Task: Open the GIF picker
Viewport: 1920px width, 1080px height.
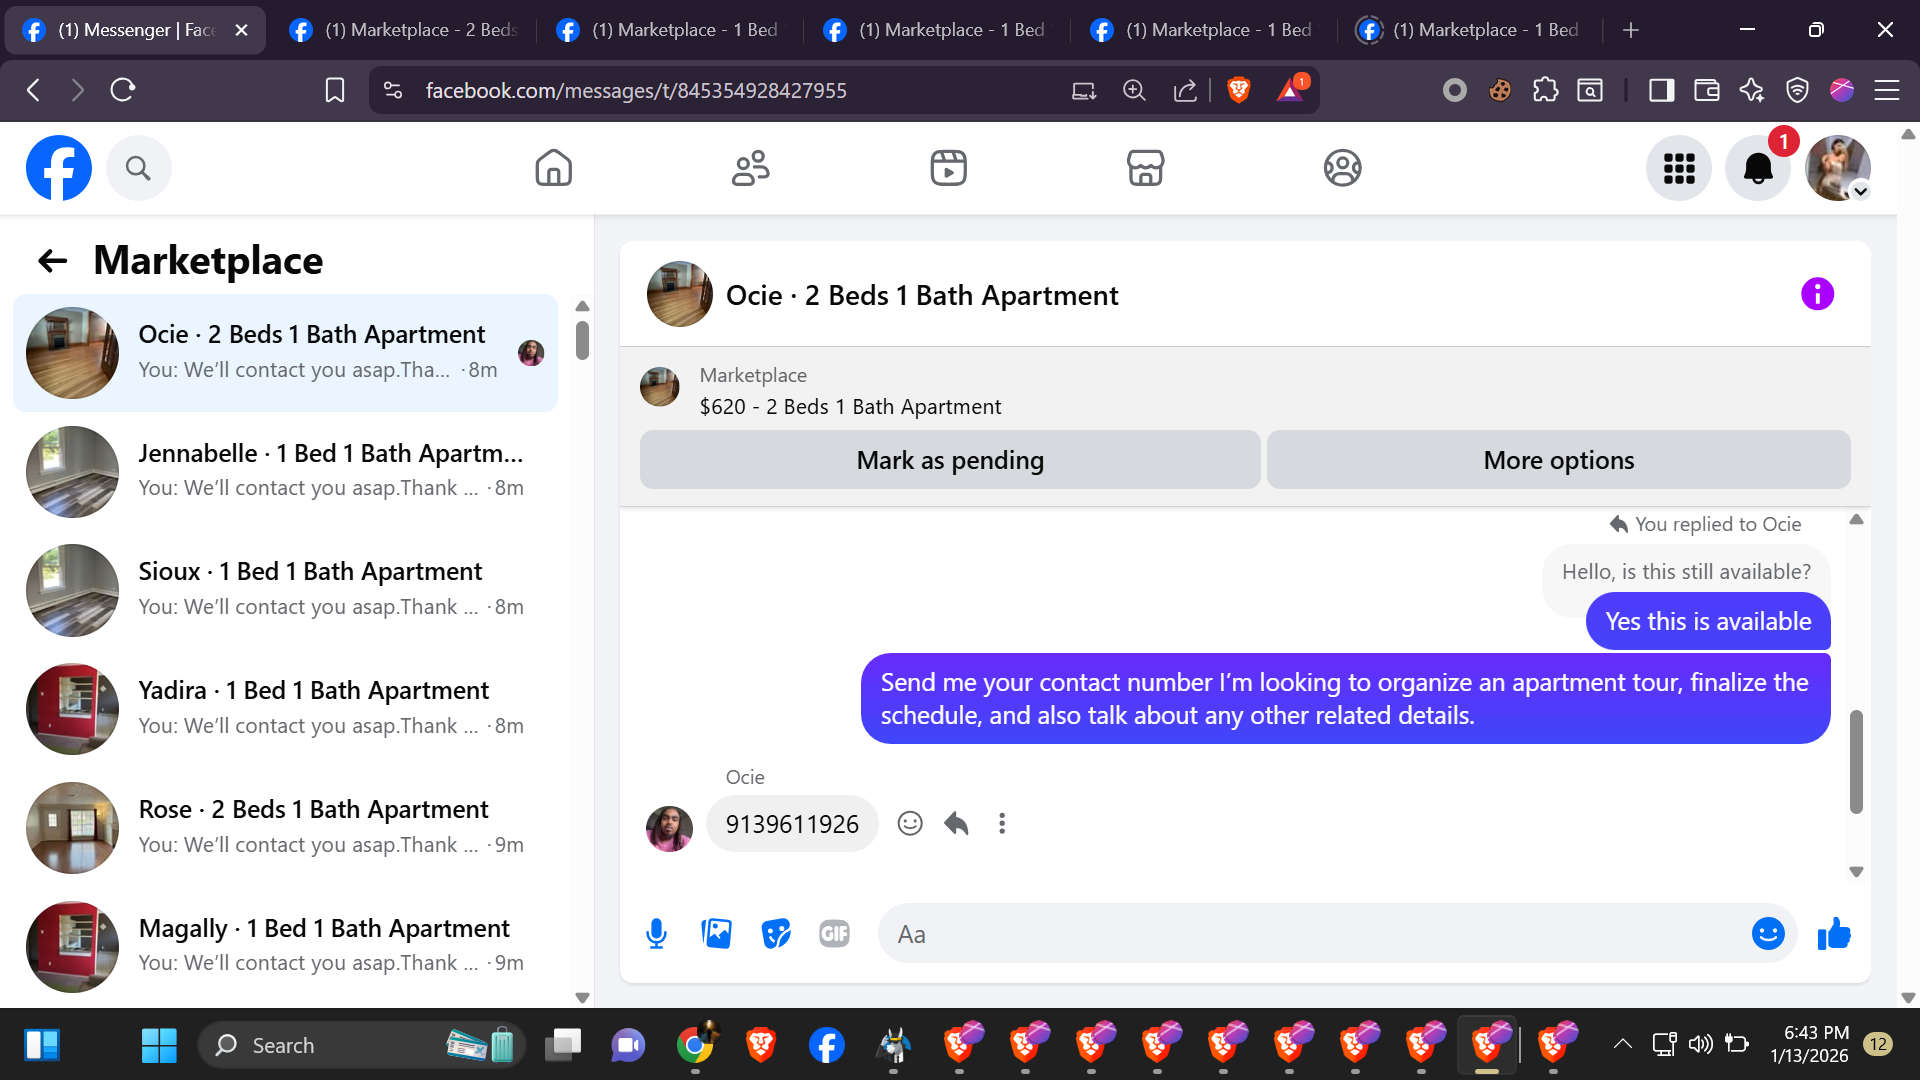Action: (x=834, y=934)
